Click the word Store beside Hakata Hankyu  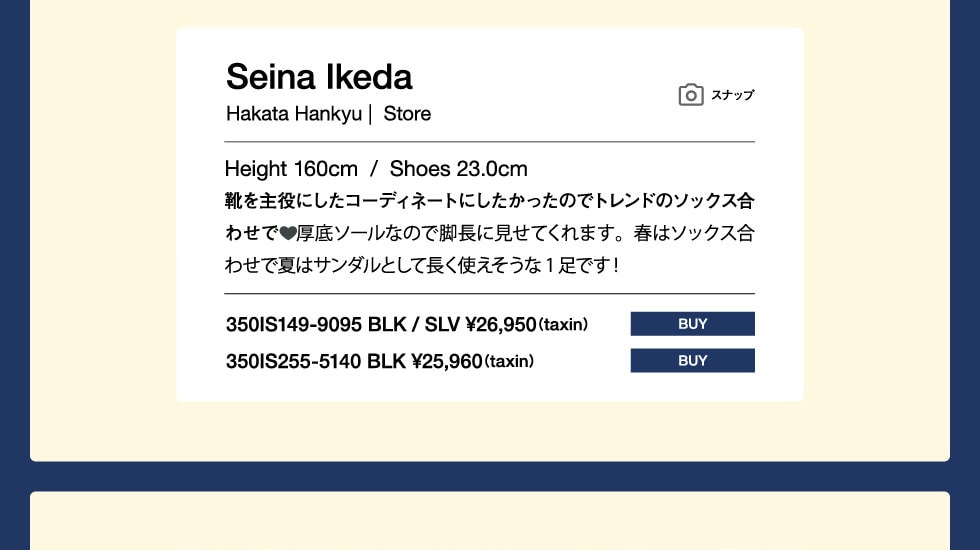tap(407, 114)
